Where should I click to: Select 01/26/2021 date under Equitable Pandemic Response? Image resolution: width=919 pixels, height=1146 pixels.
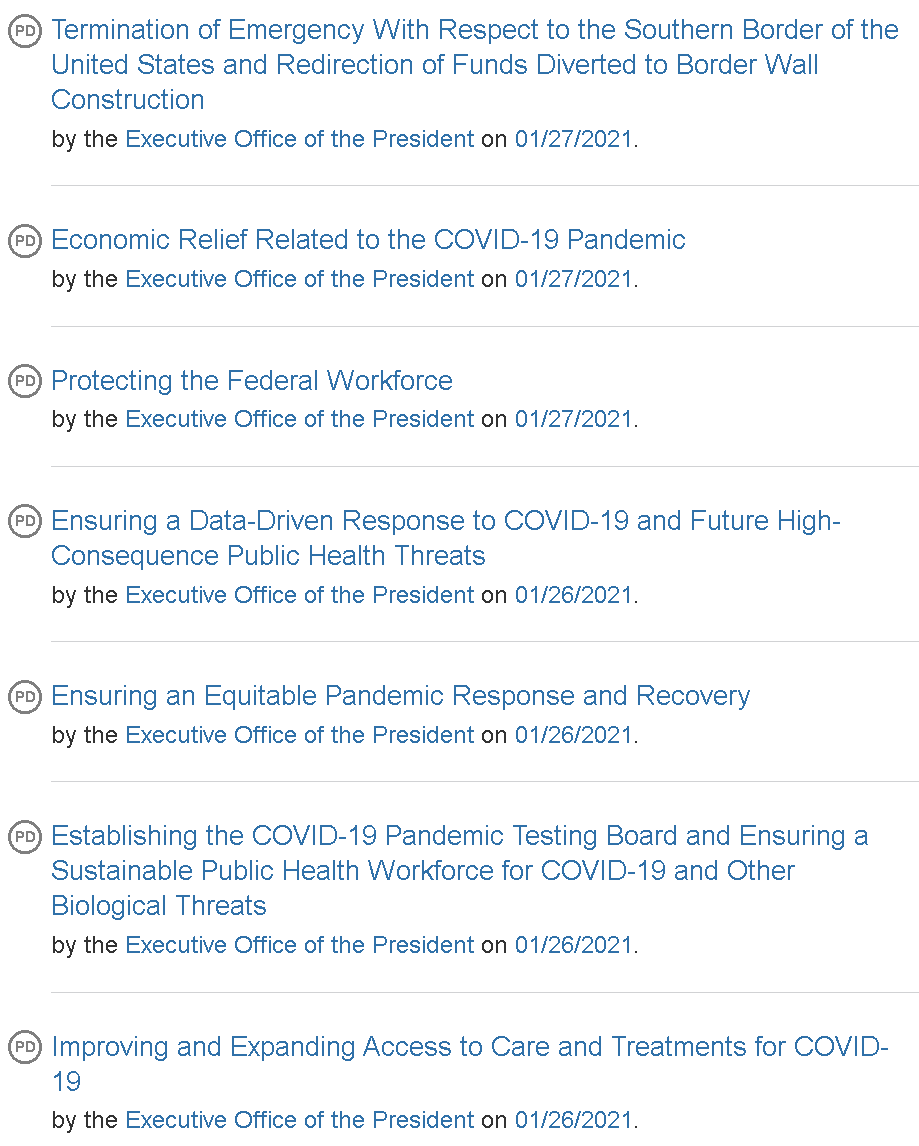(574, 735)
